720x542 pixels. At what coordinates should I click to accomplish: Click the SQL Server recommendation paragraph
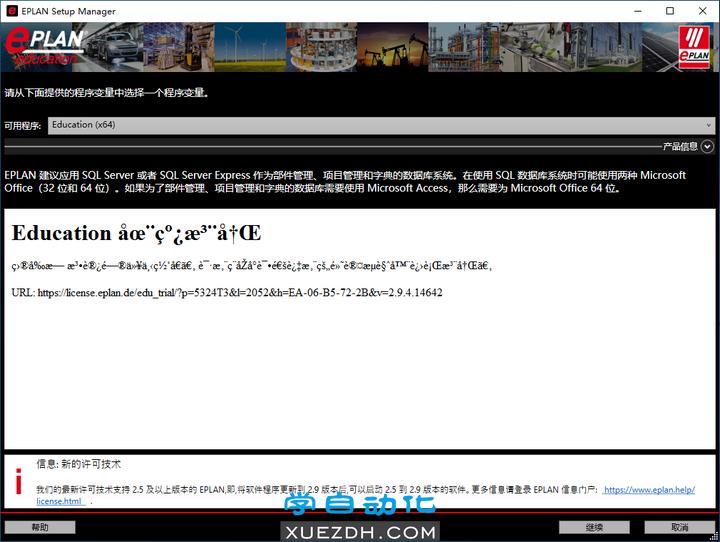pos(345,181)
